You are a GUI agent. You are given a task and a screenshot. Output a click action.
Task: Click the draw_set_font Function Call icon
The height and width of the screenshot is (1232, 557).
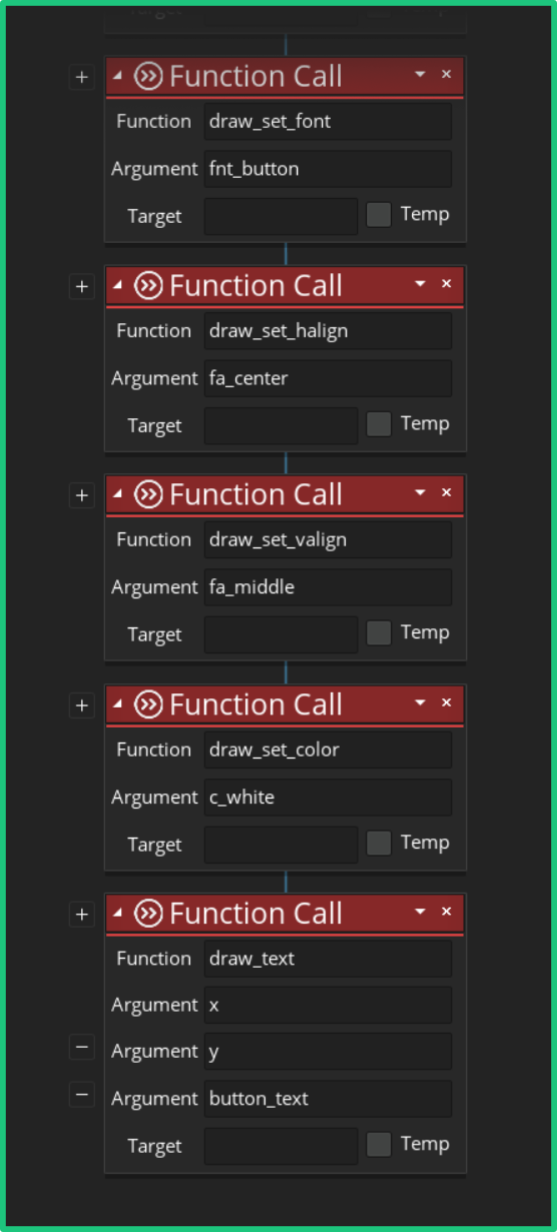click(x=148, y=76)
